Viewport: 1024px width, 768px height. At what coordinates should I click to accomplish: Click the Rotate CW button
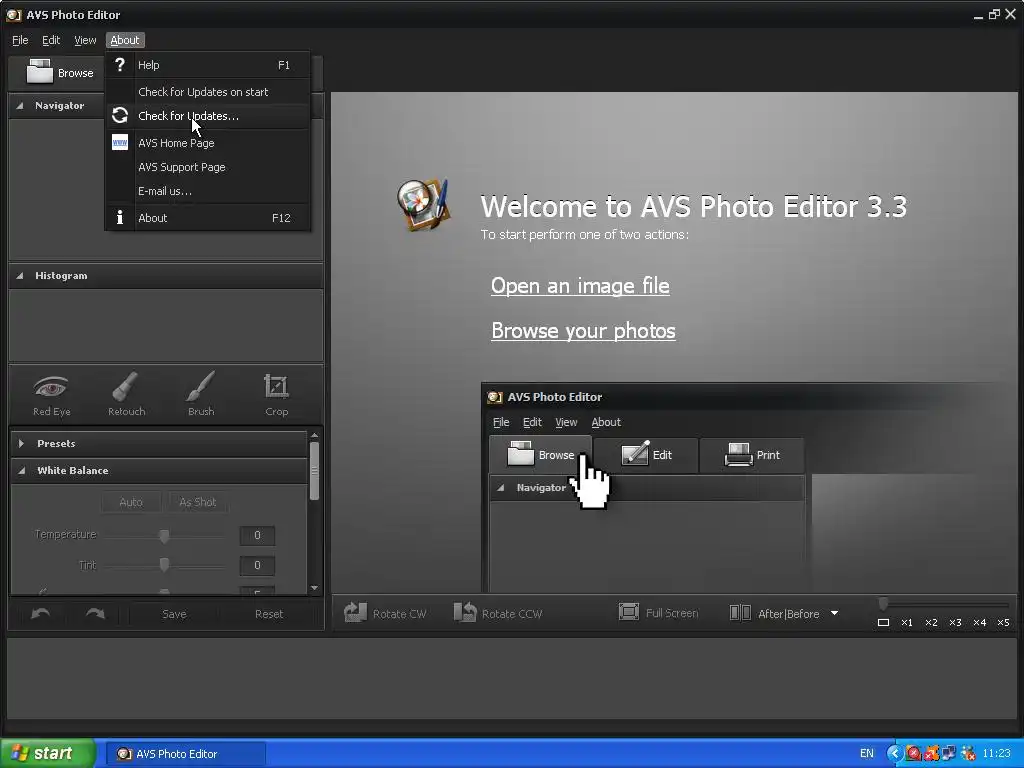385,613
